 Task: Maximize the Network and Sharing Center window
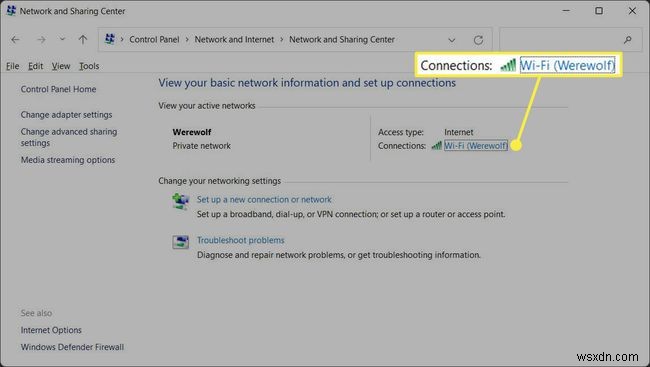tap(599, 11)
